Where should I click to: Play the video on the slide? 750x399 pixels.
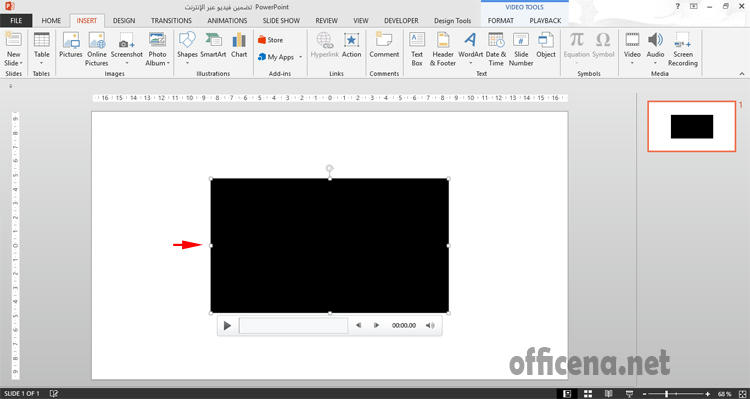coord(228,325)
